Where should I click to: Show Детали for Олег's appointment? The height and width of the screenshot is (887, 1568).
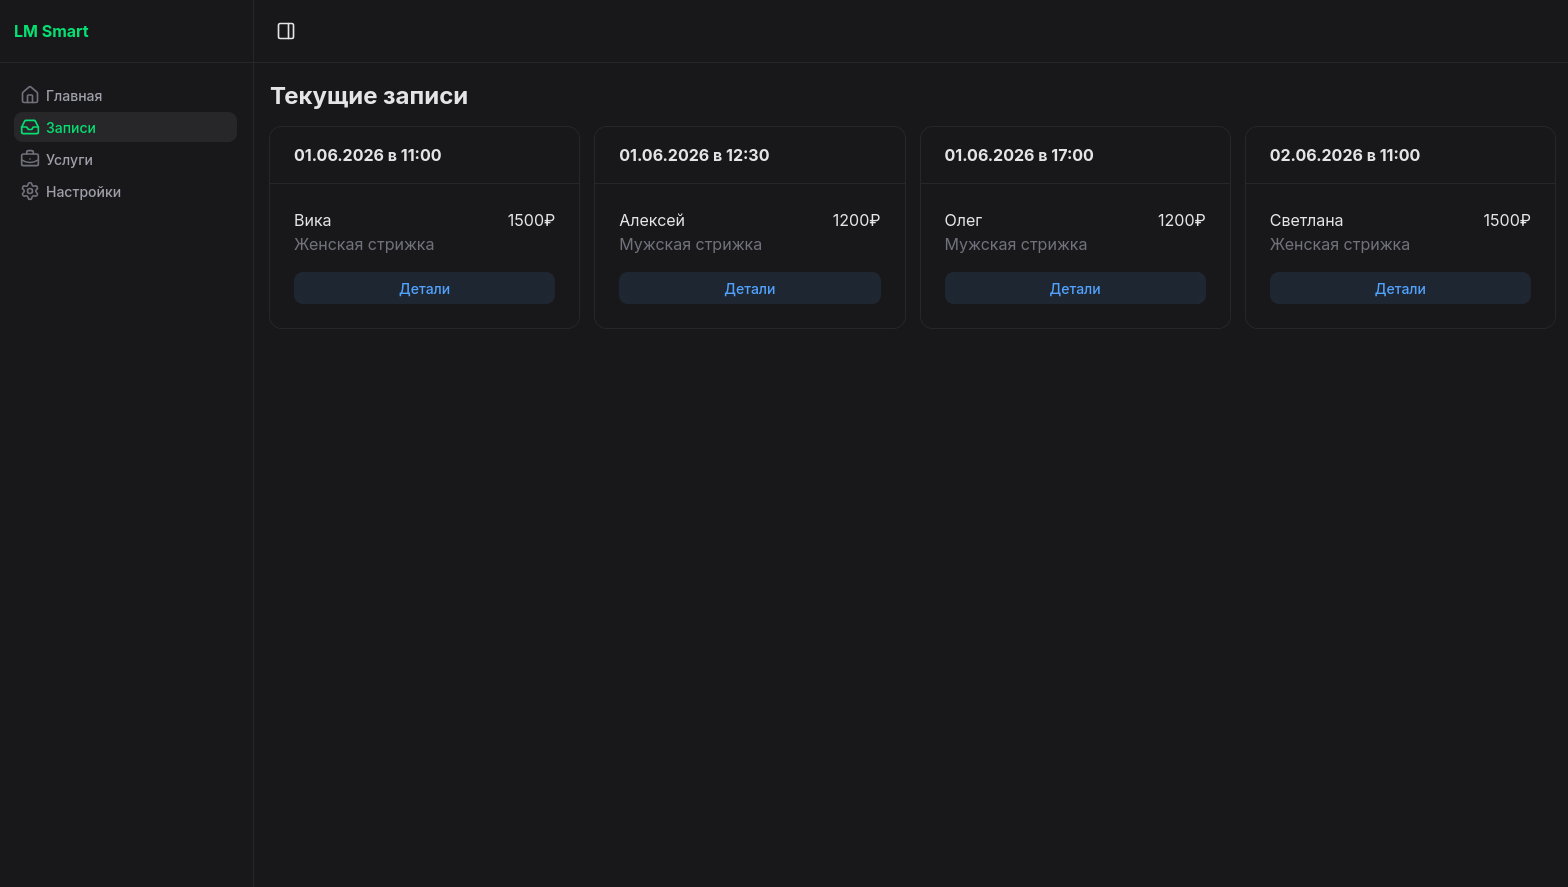[x=1075, y=288]
